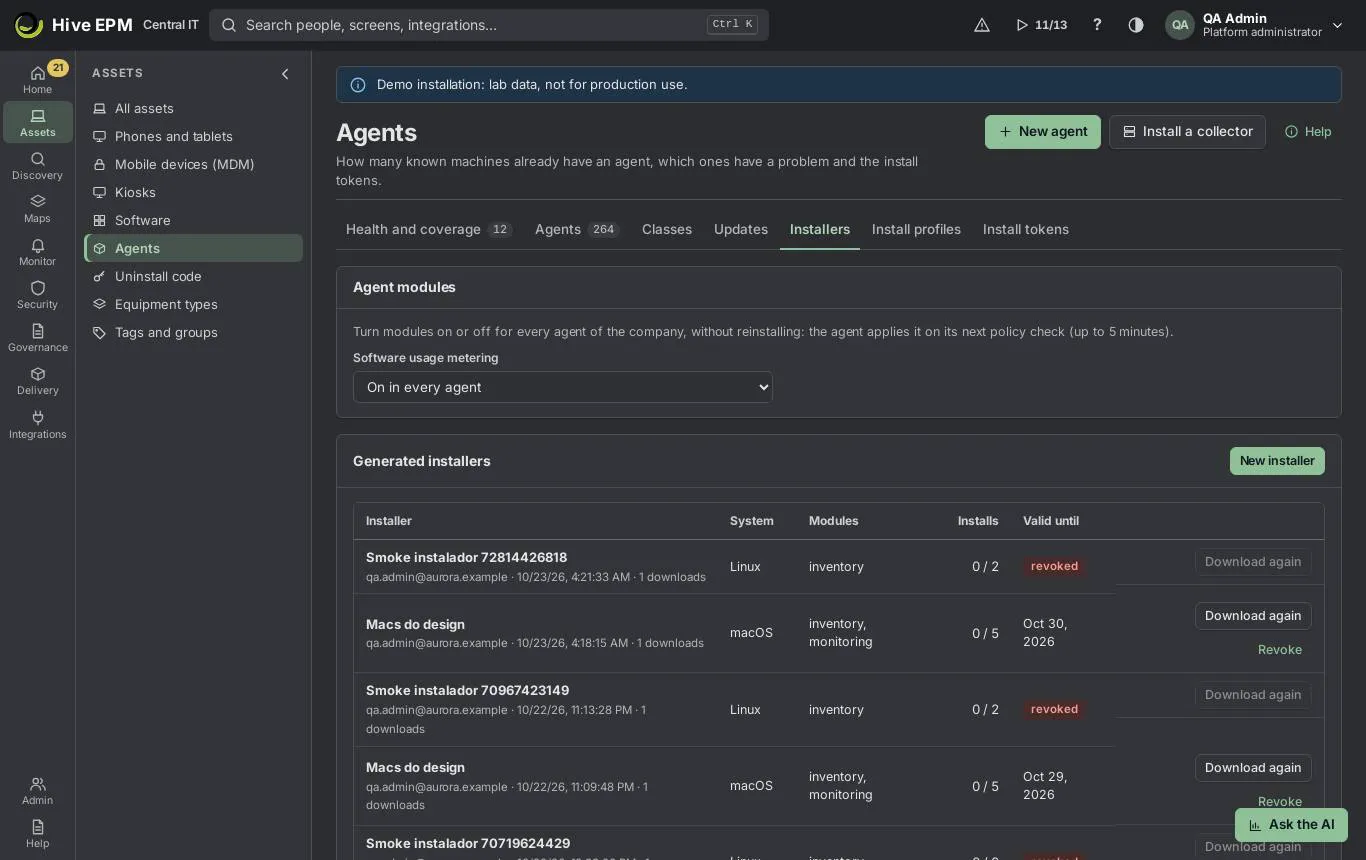Viewport: 1366px width, 860px height.
Task: Open the 11/13 progress play indicator
Action: (x=1041, y=25)
